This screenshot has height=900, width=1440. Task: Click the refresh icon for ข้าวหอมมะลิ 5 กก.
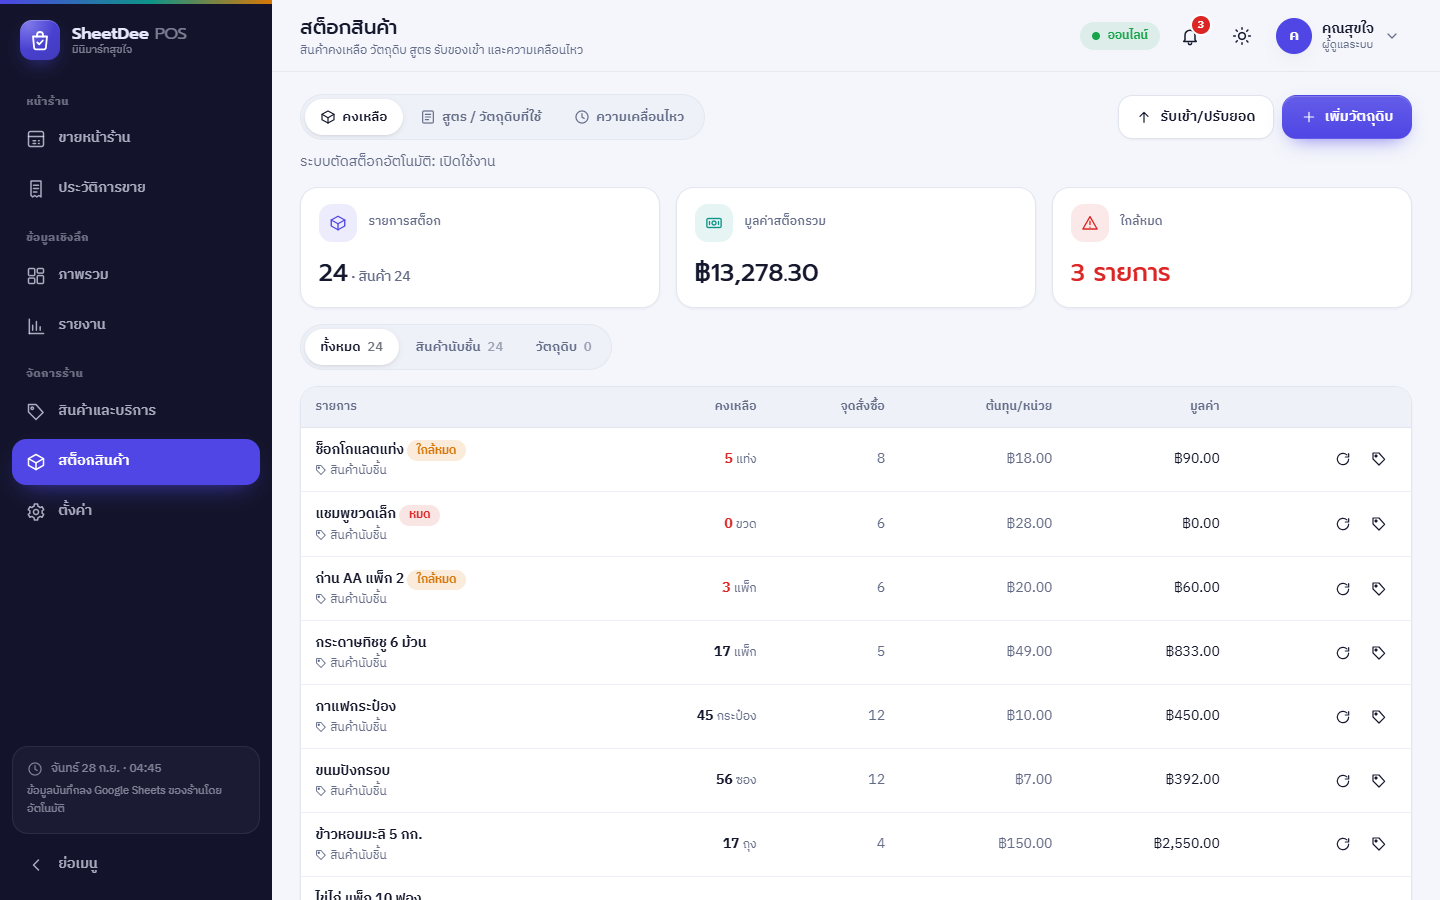click(1343, 844)
